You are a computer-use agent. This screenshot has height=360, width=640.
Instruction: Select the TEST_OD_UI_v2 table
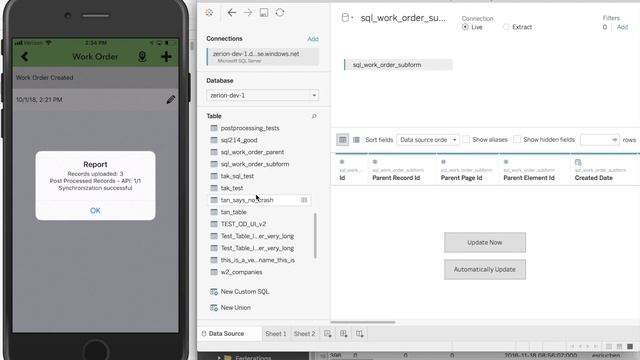pos(243,224)
